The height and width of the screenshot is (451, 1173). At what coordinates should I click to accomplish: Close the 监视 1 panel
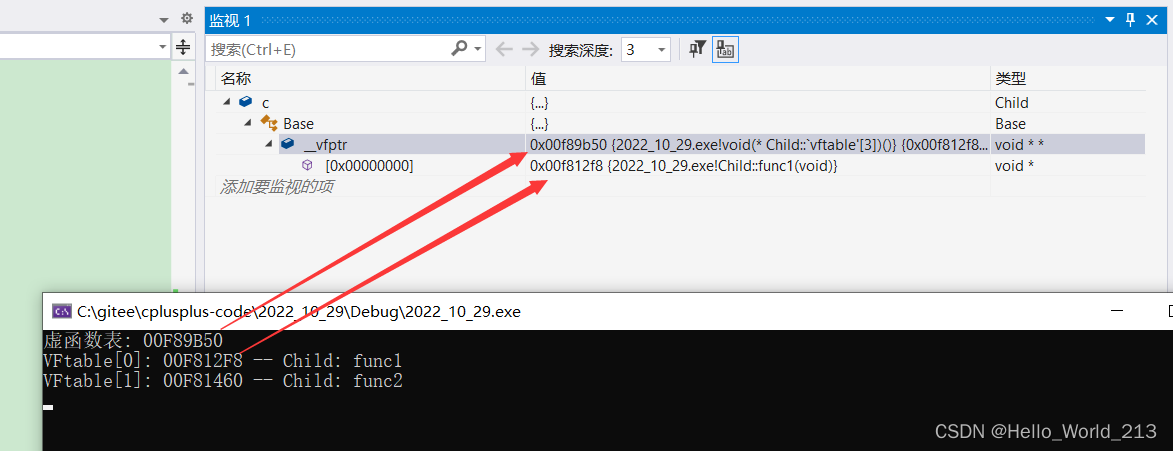(1153, 20)
